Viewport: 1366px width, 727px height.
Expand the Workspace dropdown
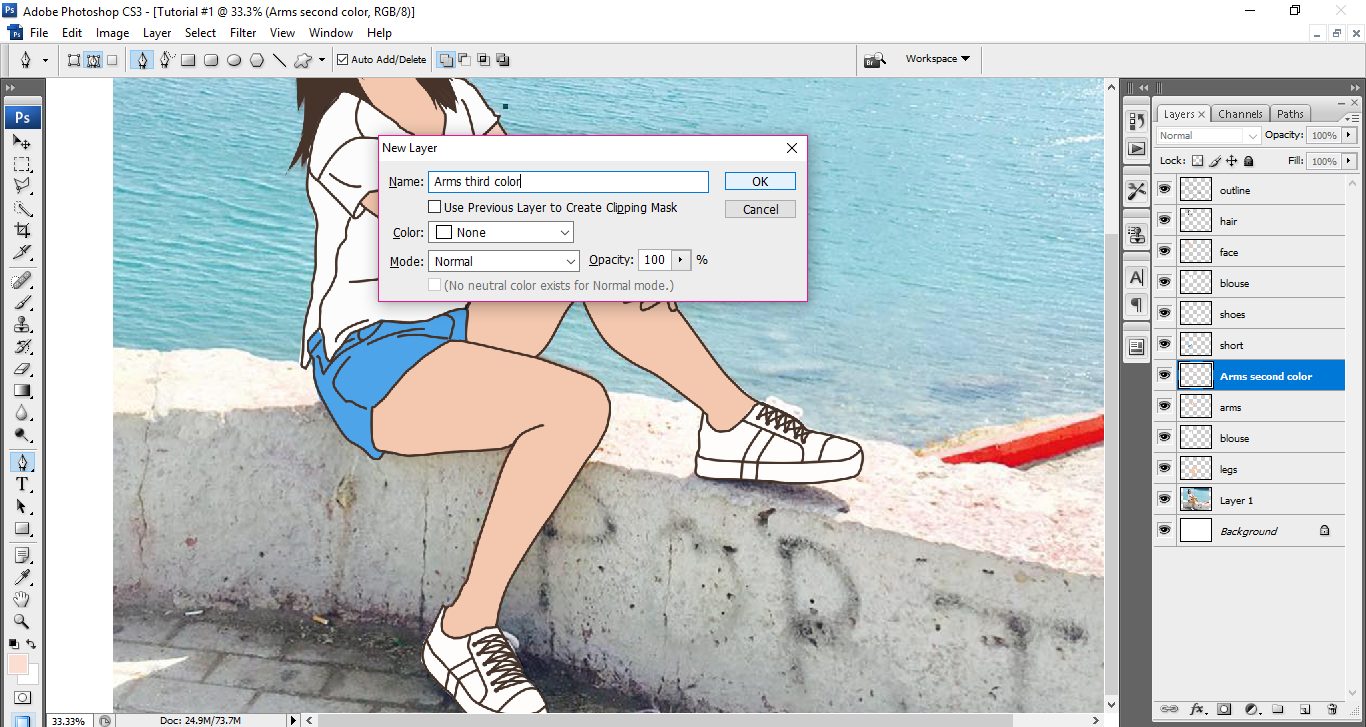(937, 59)
